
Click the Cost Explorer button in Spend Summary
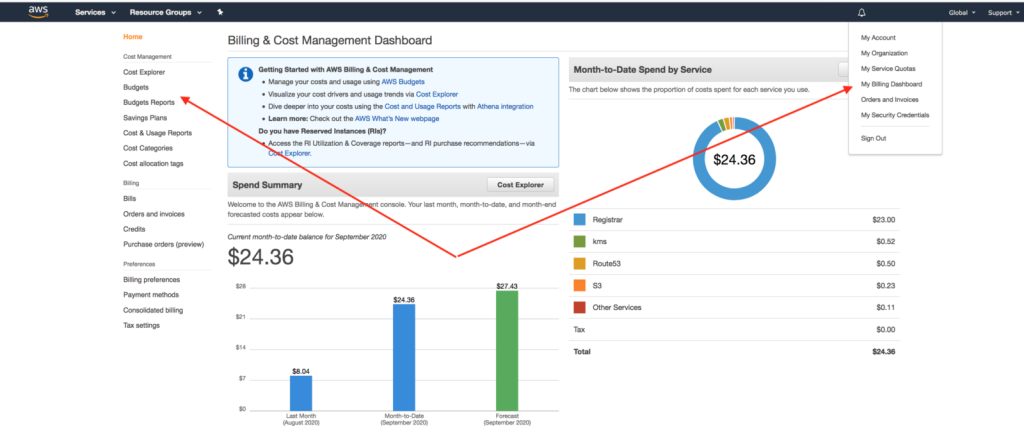pos(520,185)
